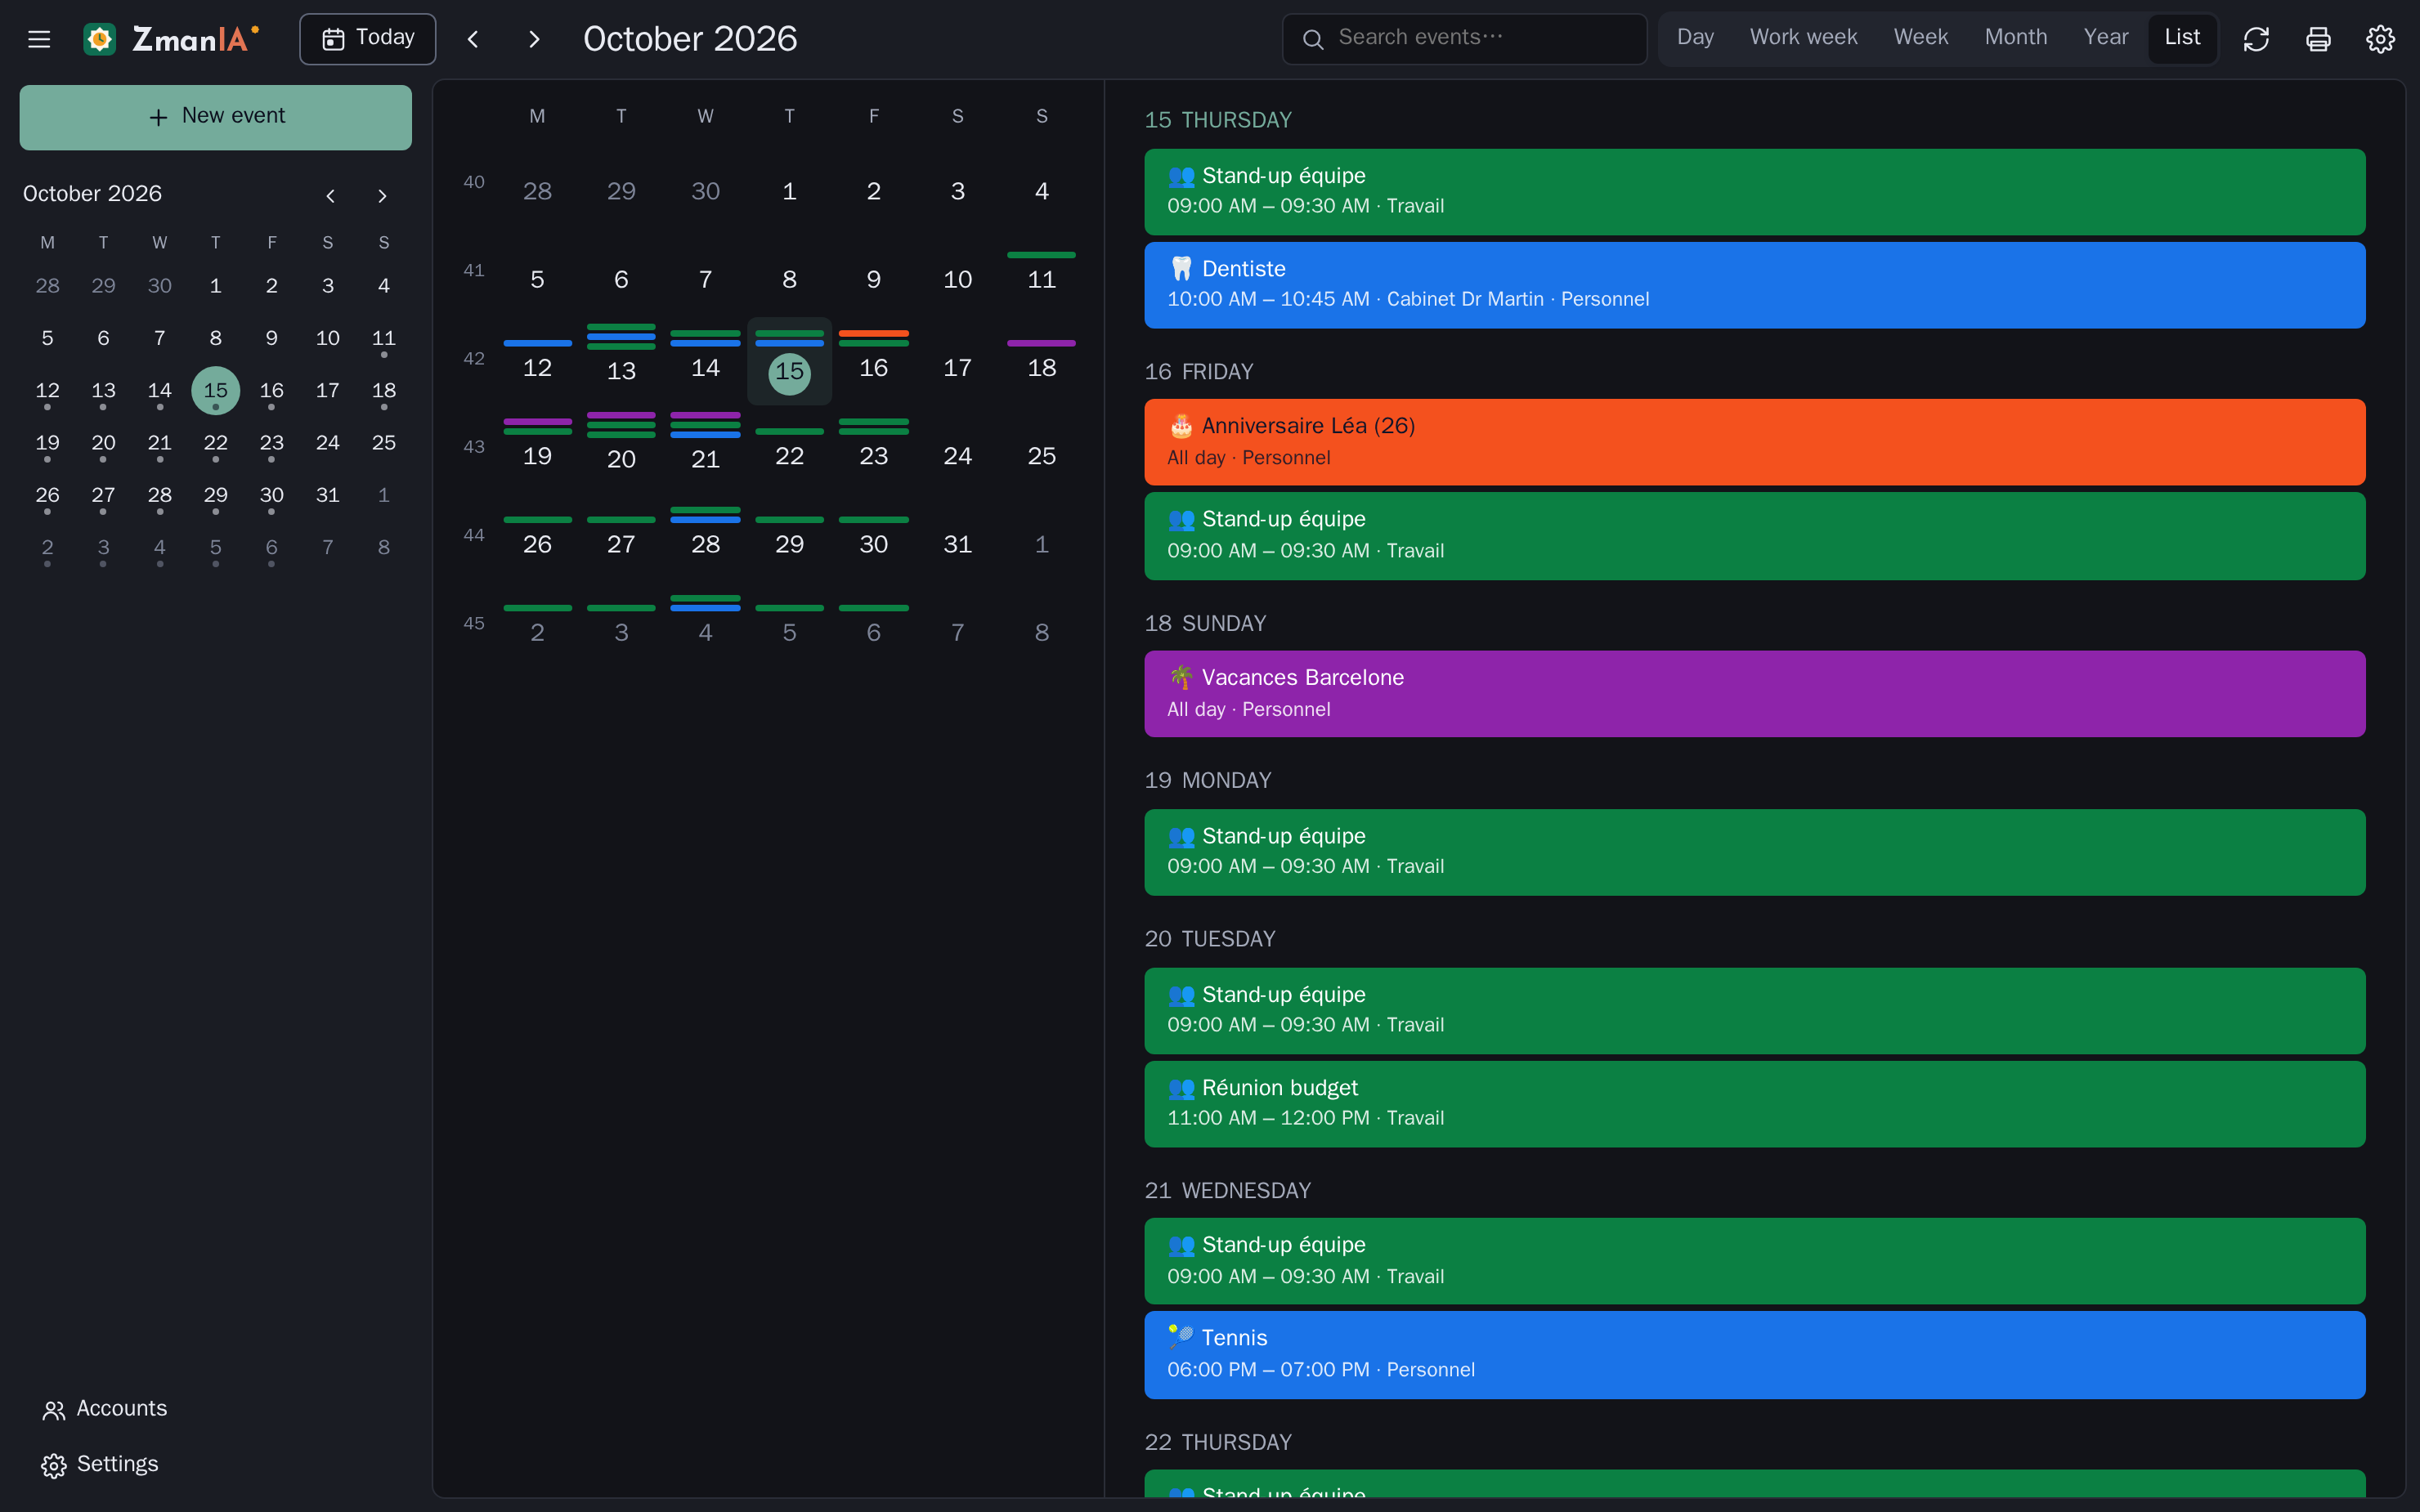Open Stand-up équipe on 15 Thursday
2420x1512 pixels.
click(x=1754, y=192)
